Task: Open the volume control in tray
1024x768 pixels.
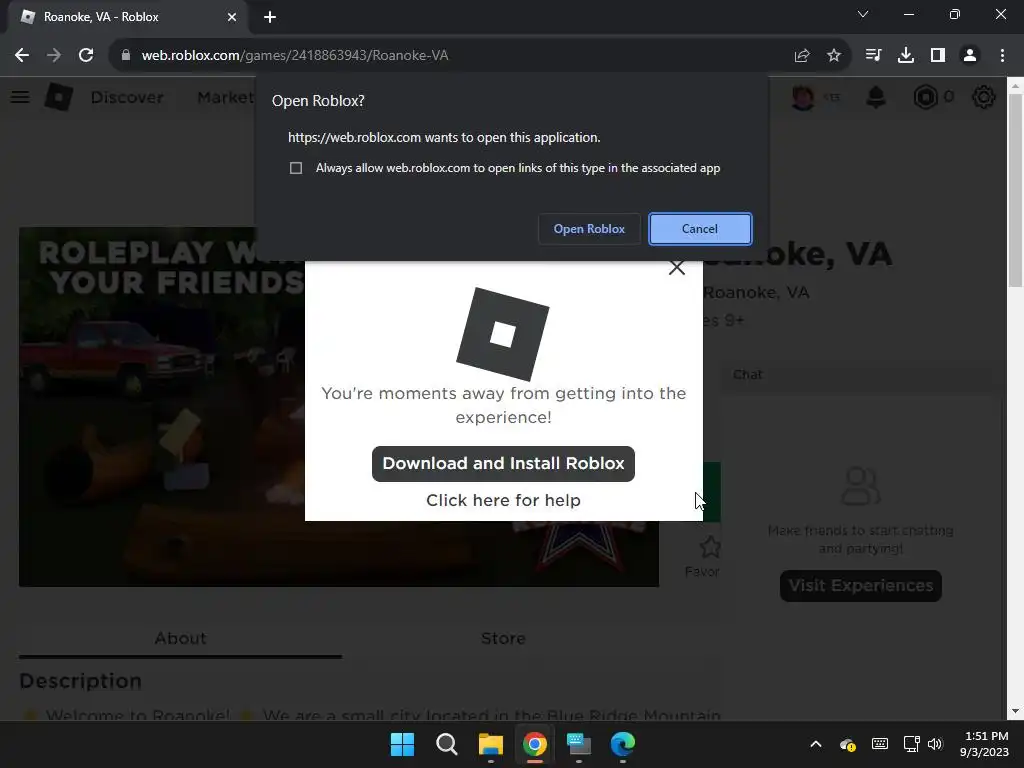Action: [935, 744]
